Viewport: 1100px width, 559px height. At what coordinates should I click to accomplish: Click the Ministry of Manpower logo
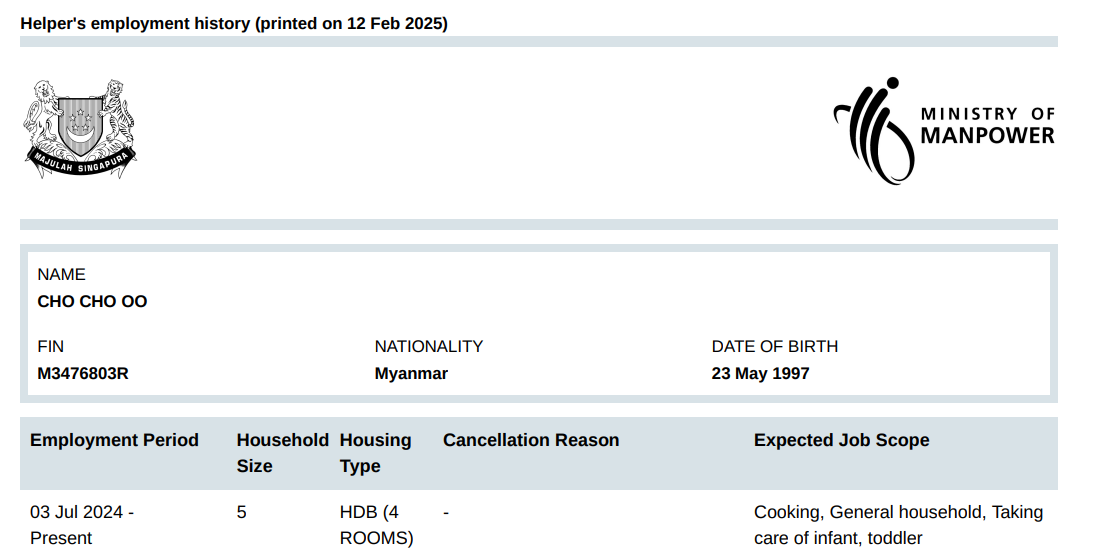[944, 130]
